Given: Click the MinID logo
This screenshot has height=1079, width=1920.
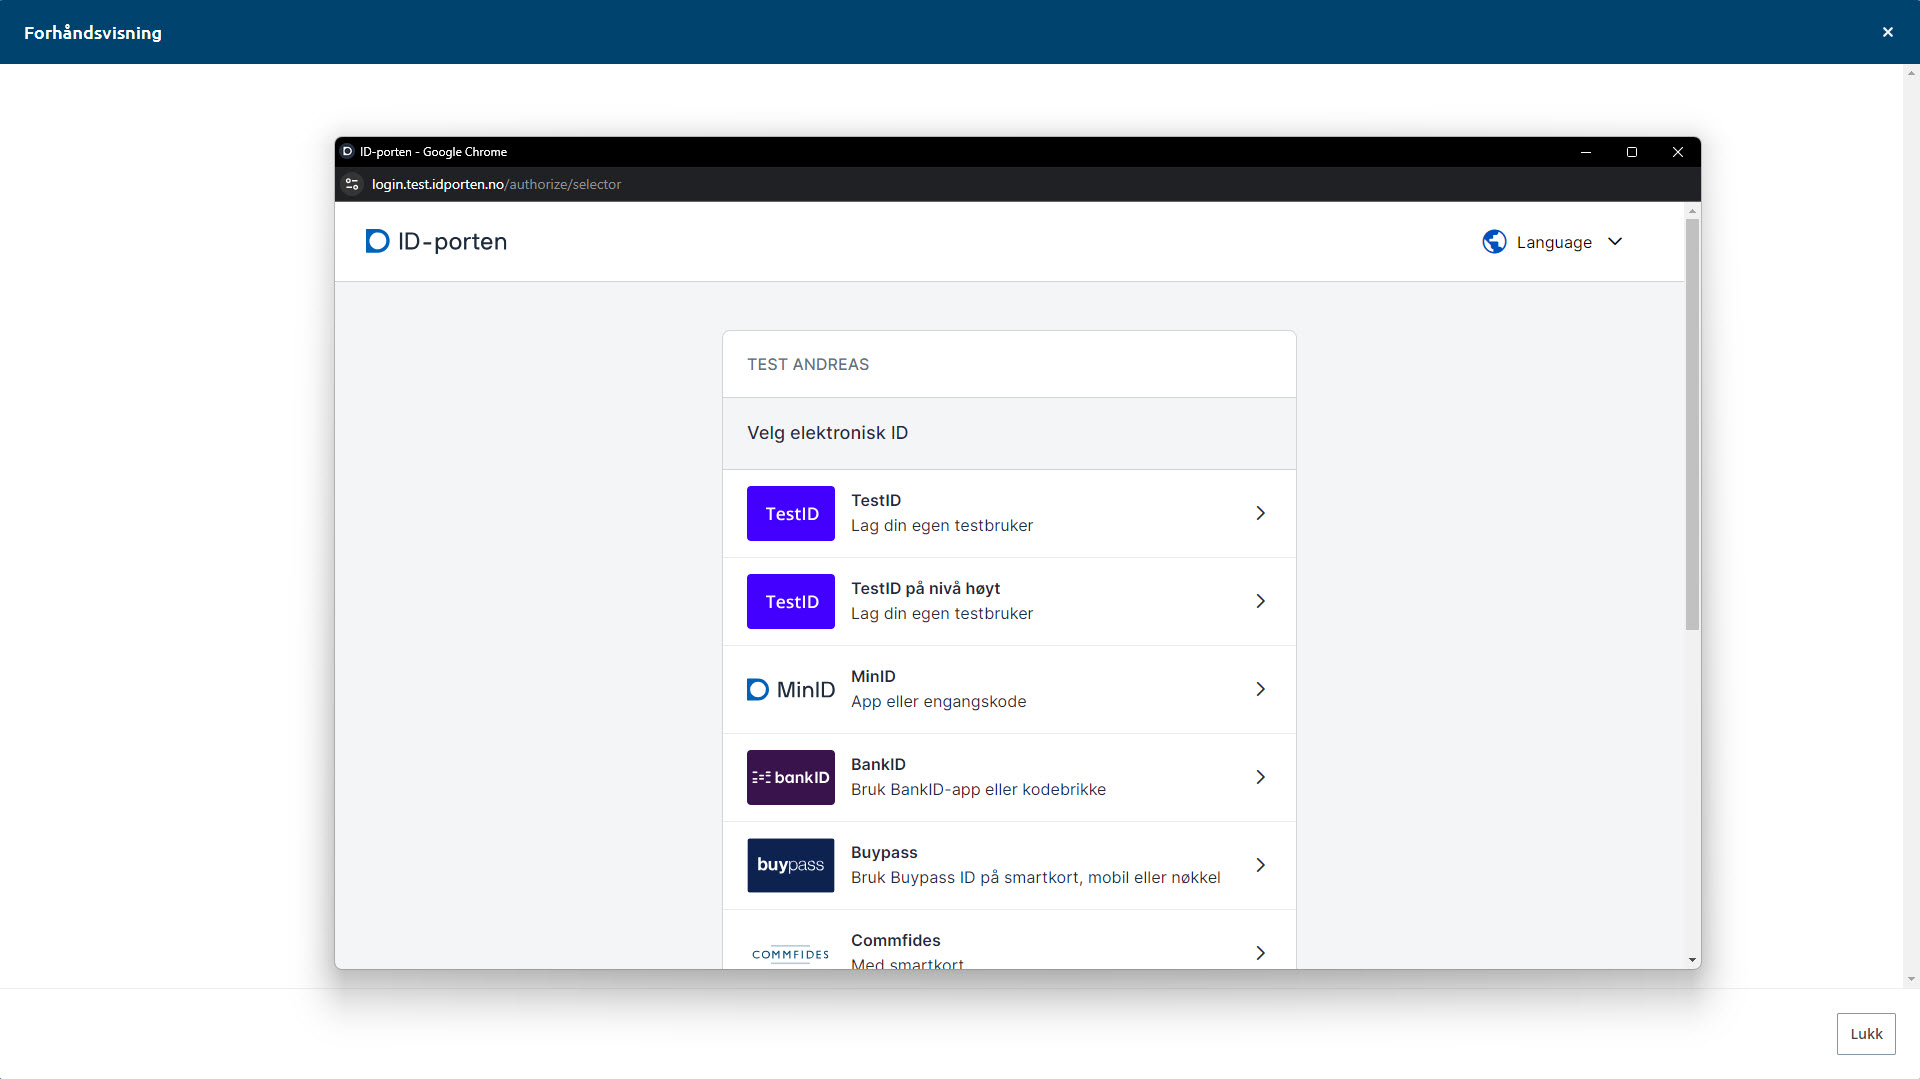Looking at the screenshot, I should pos(791,689).
